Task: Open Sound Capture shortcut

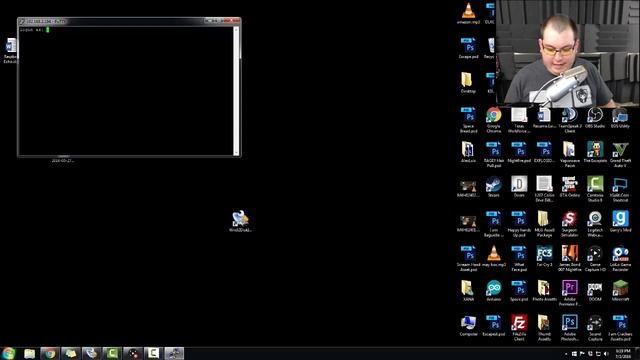Action: (595, 327)
